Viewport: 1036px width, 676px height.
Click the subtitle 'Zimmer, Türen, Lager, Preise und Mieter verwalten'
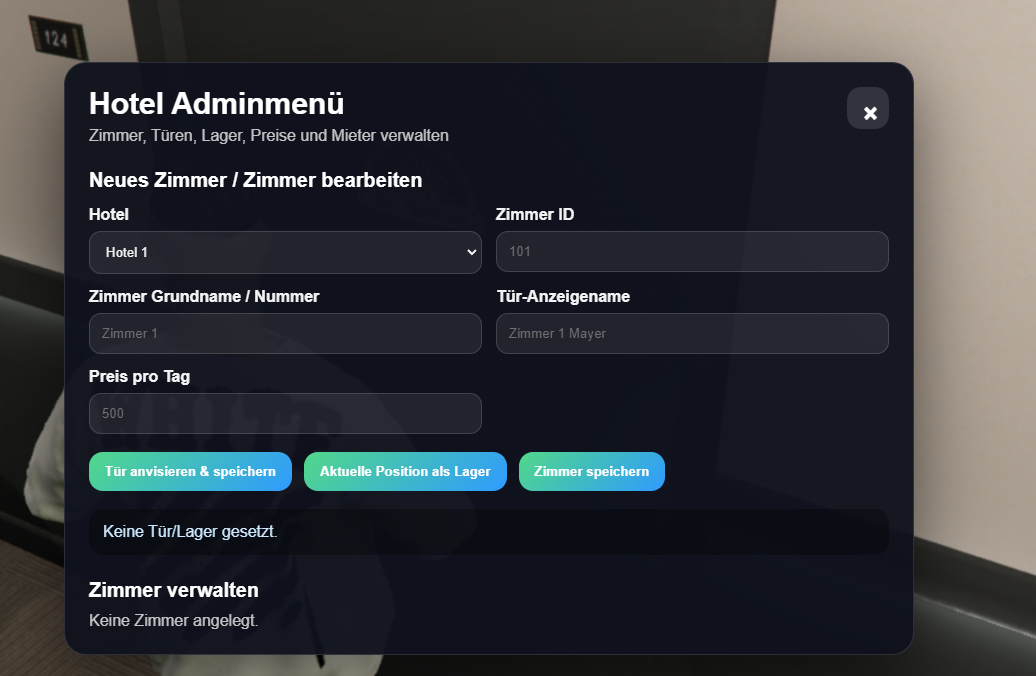click(x=268, y=135)
